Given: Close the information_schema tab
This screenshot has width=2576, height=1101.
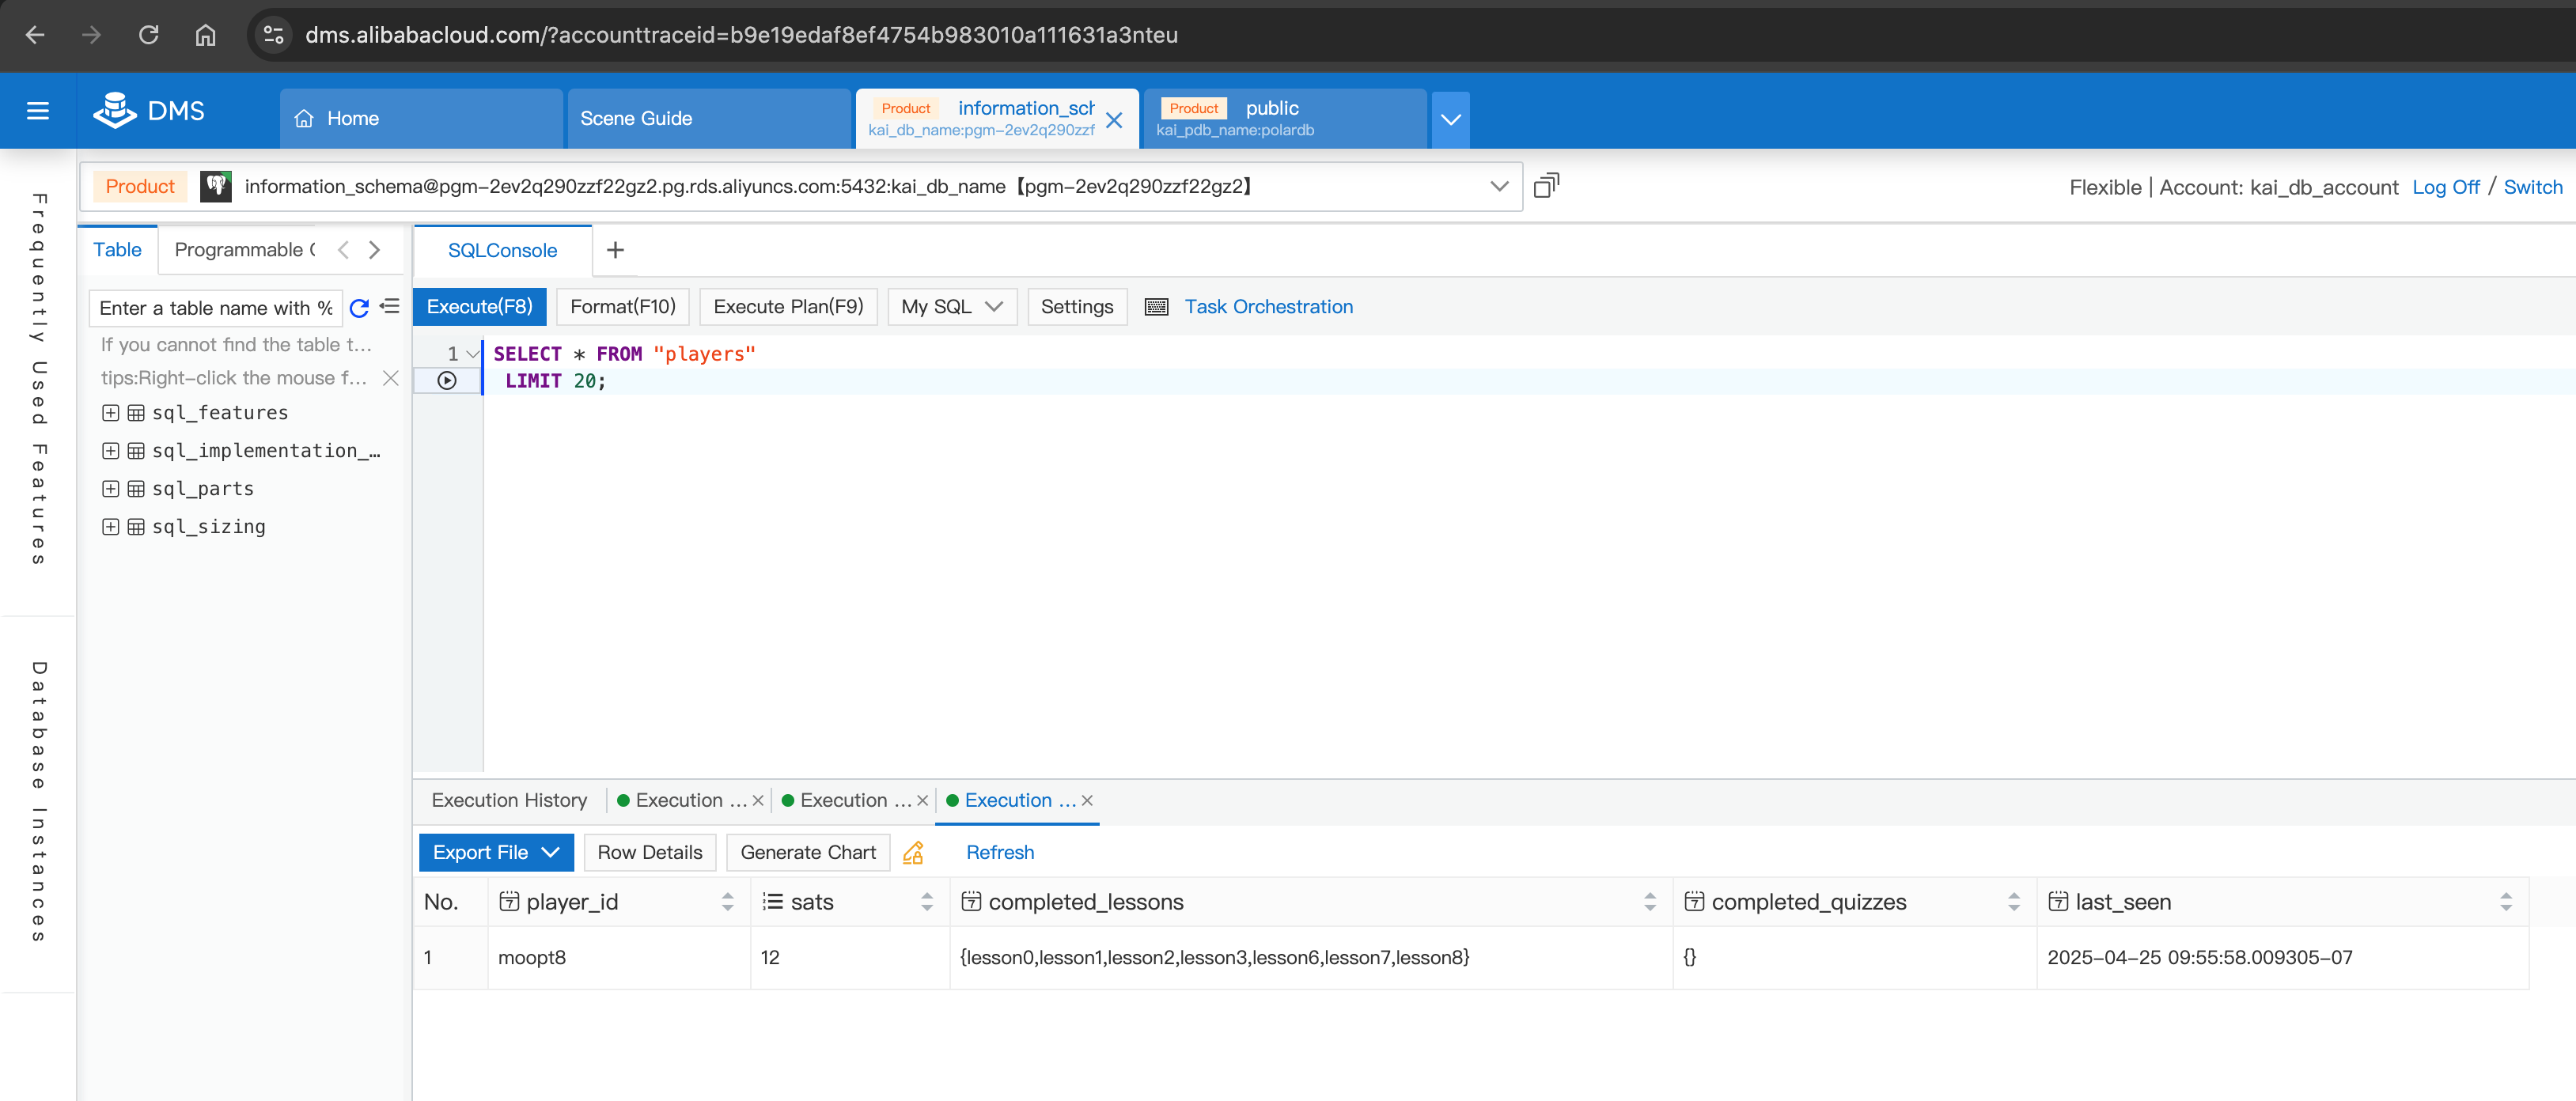Looking at the screenshot, I should click(1114, 120).
